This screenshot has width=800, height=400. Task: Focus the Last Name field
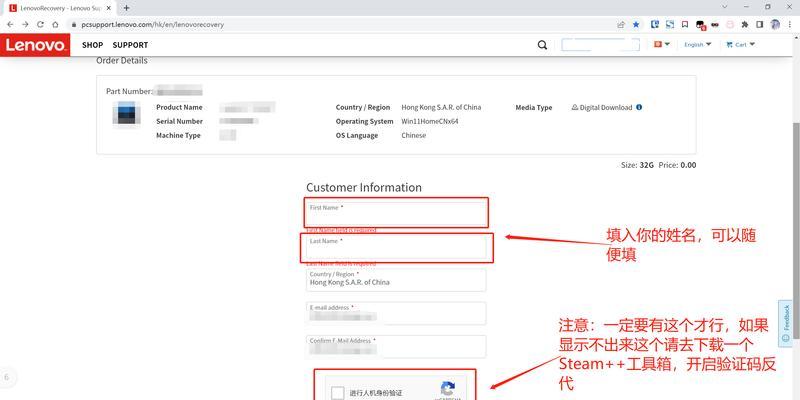coord(396,247)
